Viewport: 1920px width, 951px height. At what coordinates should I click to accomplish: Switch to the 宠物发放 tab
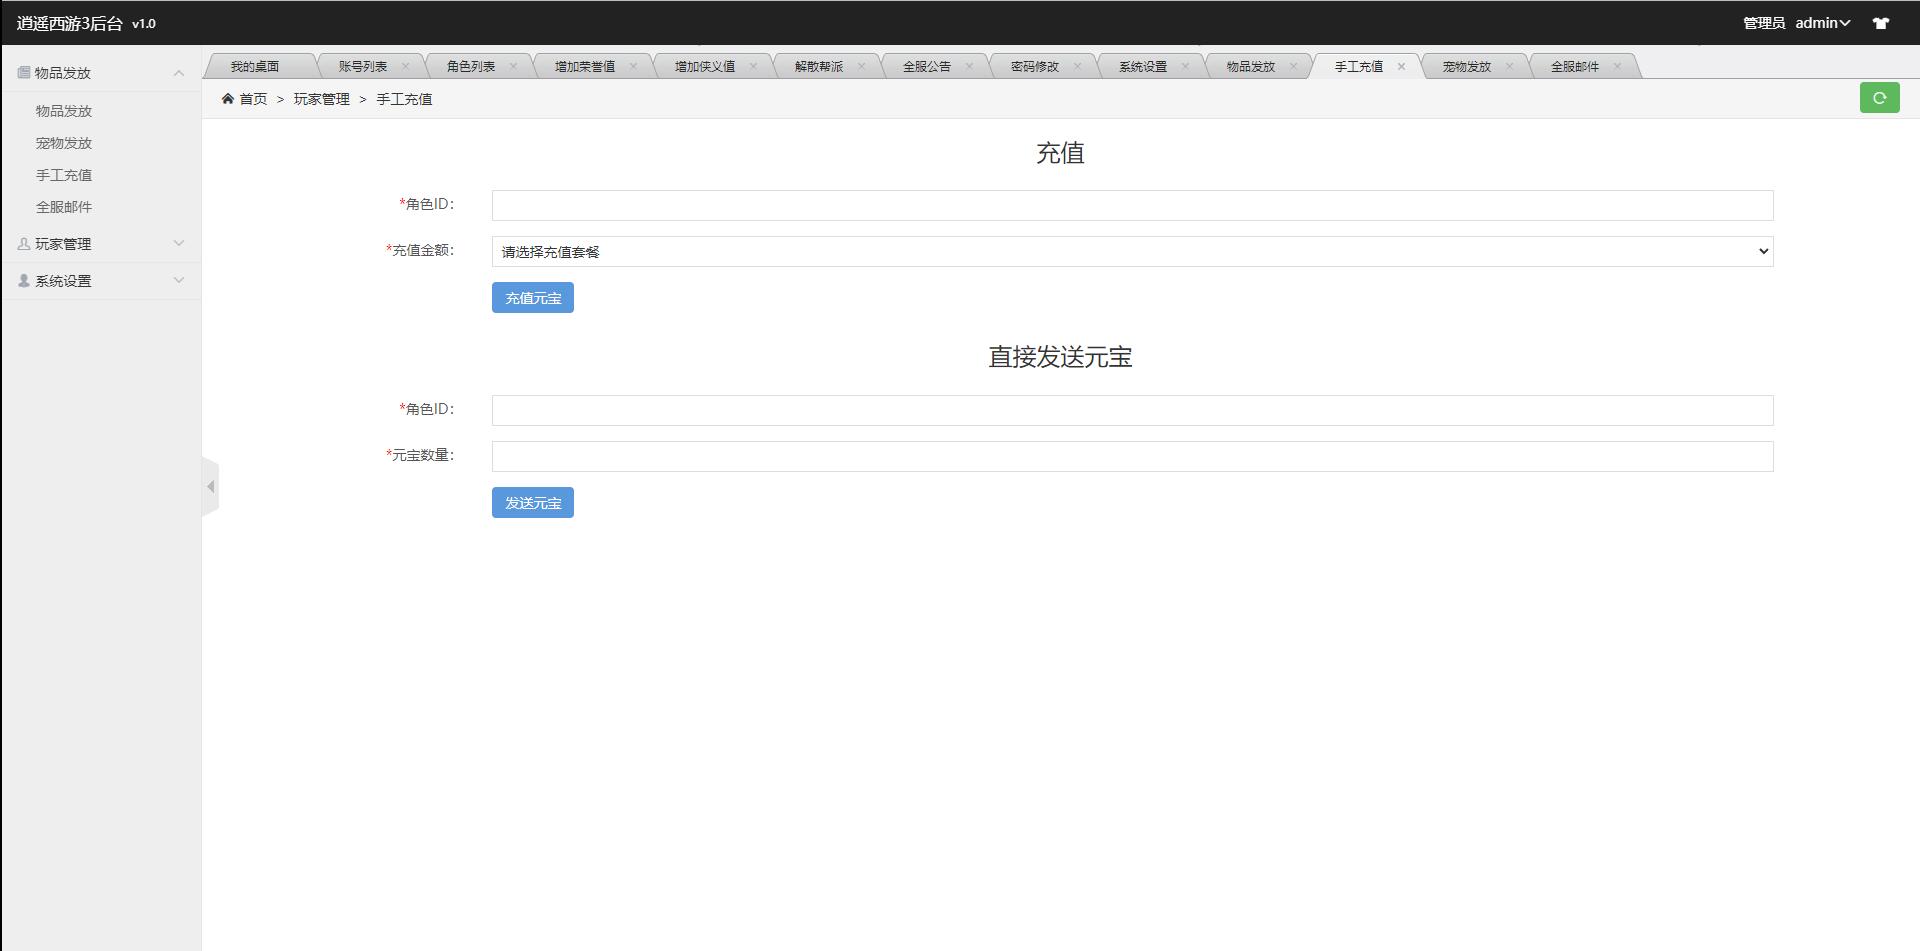(1465, 65)
